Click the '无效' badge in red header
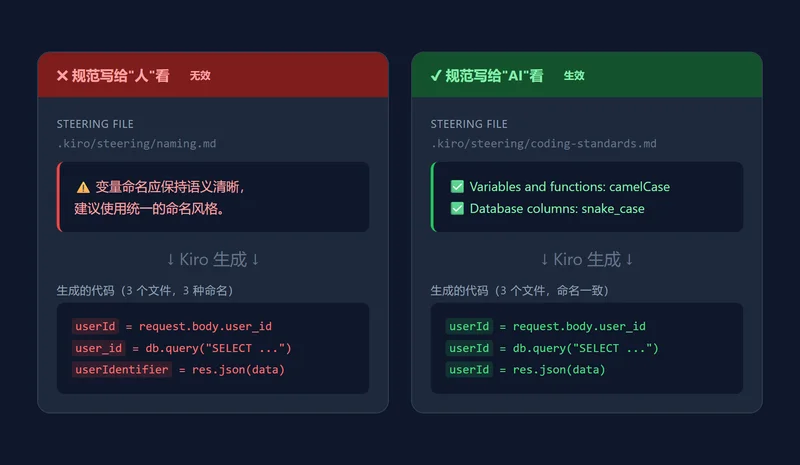 [200, 76]
